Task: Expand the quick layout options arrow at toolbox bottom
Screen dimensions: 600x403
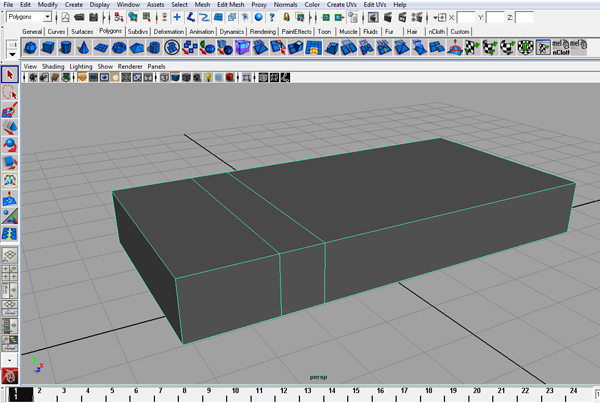Action: tap(10, 360)
